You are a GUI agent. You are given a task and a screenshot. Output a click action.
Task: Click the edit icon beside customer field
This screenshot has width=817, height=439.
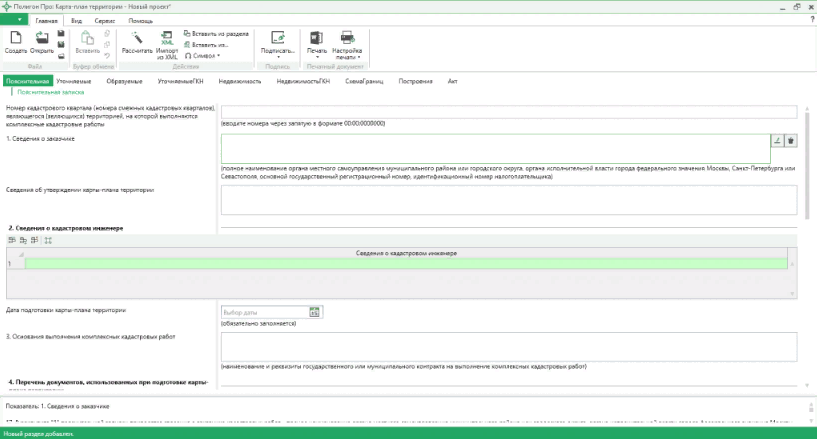(777, 142)
